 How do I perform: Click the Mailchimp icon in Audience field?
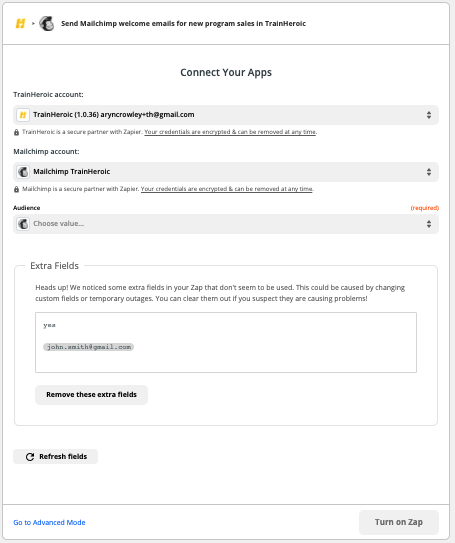pos(23,224)
